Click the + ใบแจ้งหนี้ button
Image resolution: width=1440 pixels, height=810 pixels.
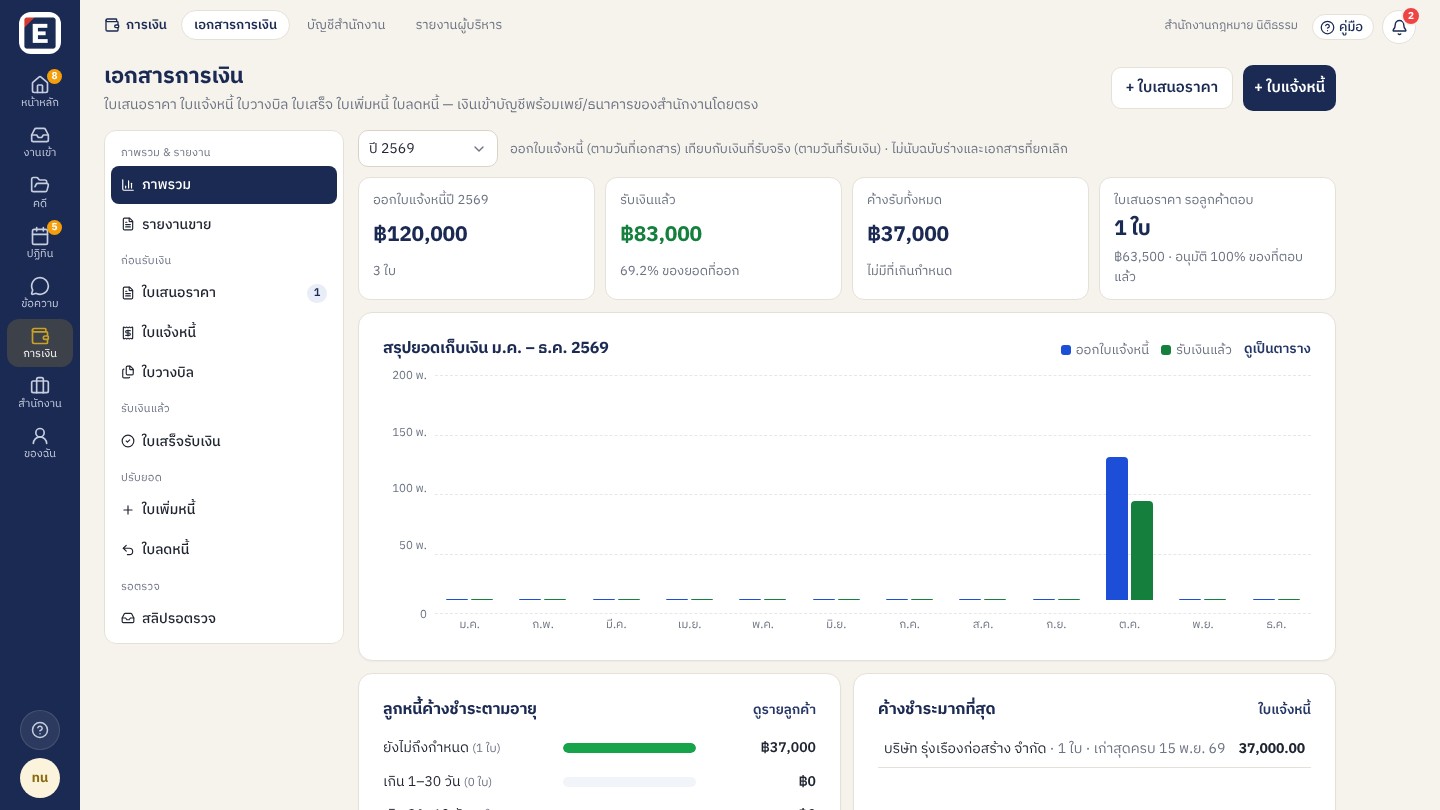pyautogui.click(x=1289, y=88)
